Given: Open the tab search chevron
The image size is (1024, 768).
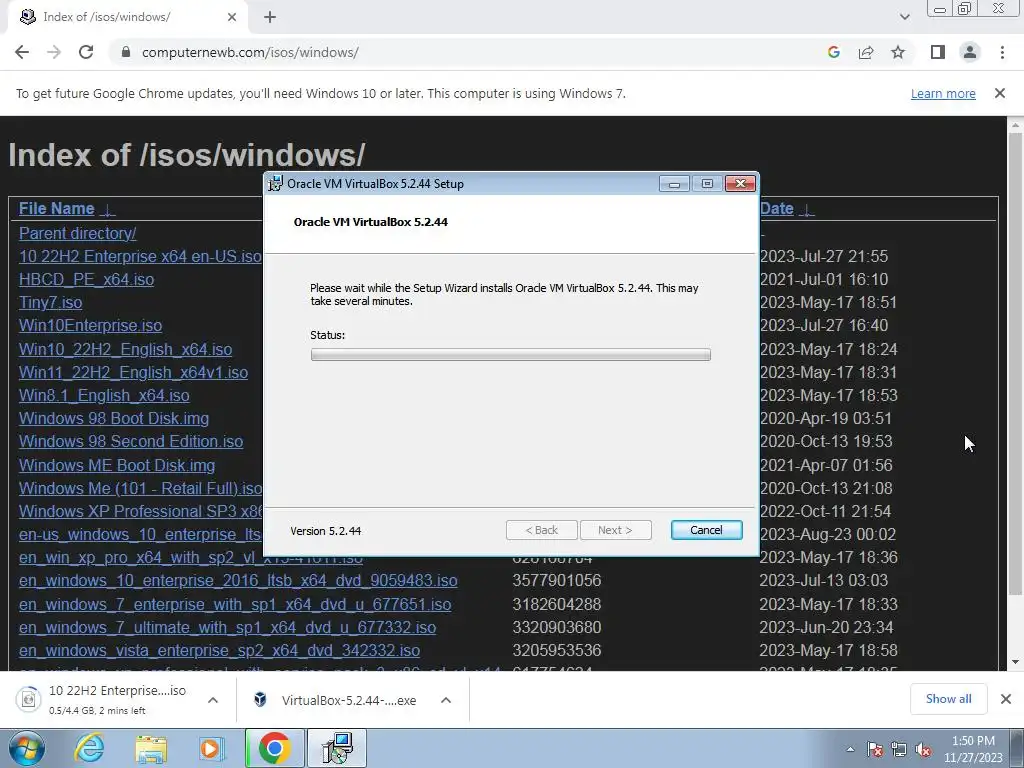Looking at the screenshot, I should [904, 17].
